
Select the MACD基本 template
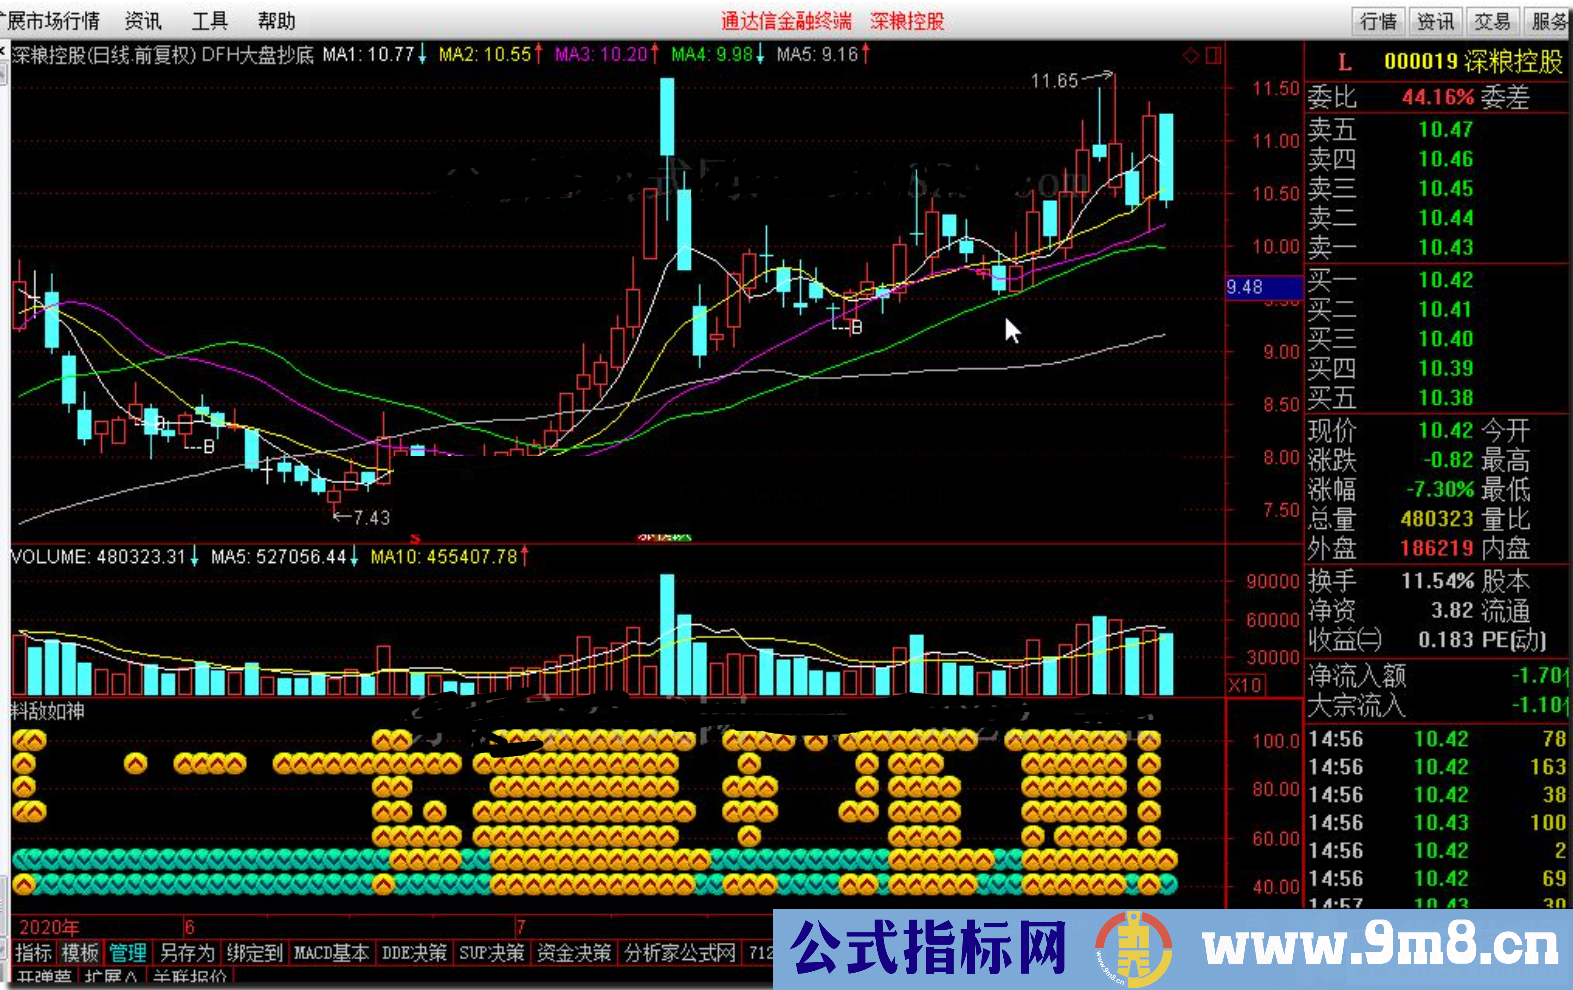331,953
